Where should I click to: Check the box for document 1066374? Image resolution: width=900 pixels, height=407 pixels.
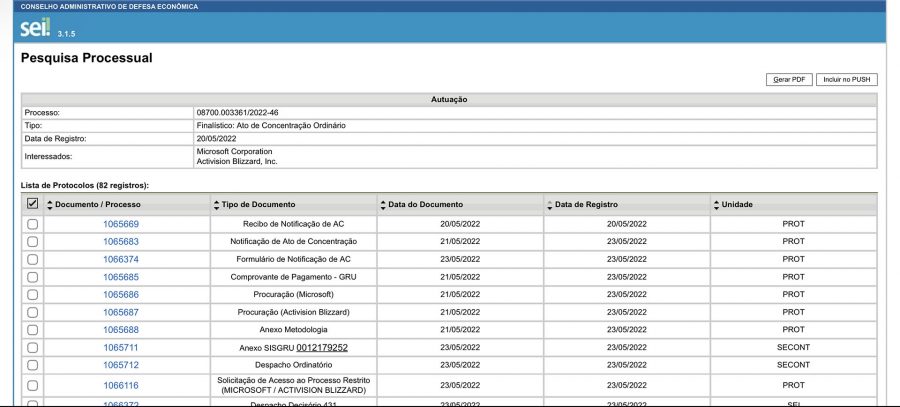(33, 259)
